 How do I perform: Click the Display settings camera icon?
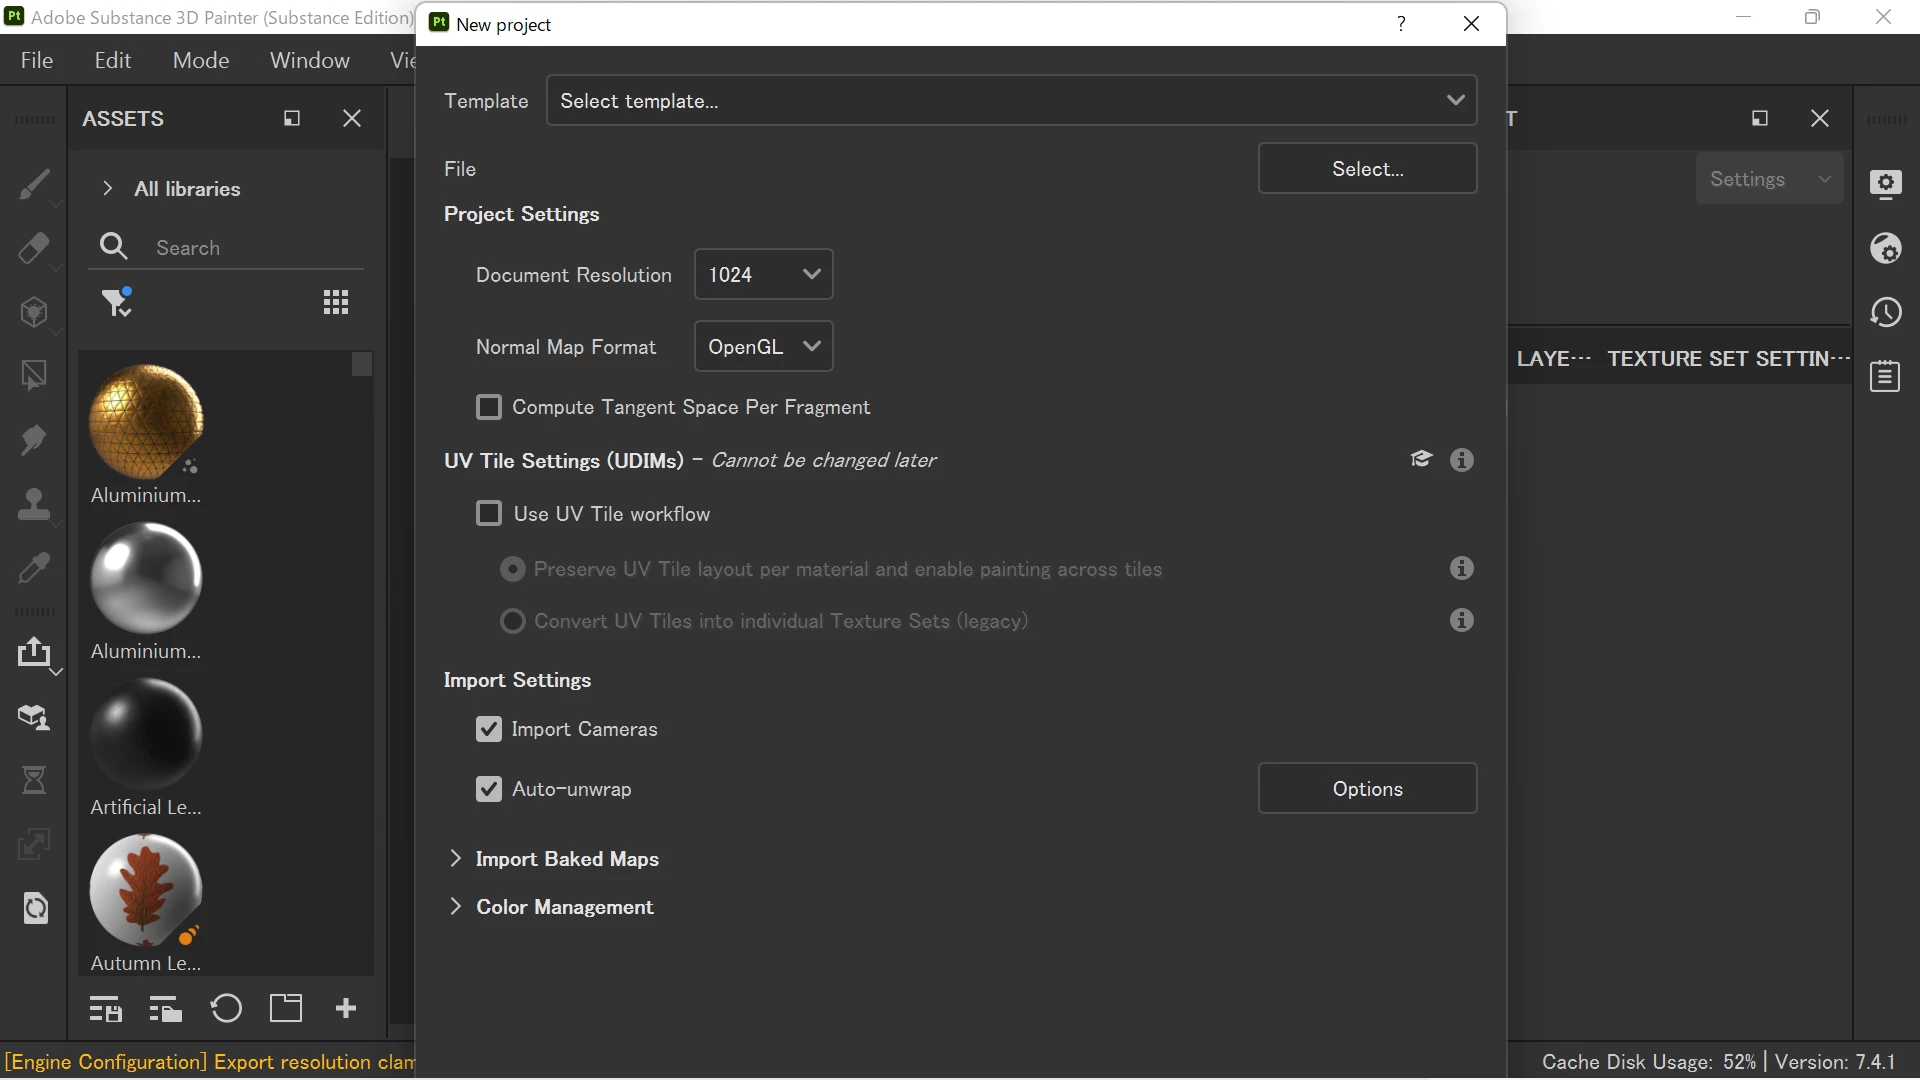pyautogui.click(x=1886, y=184)
